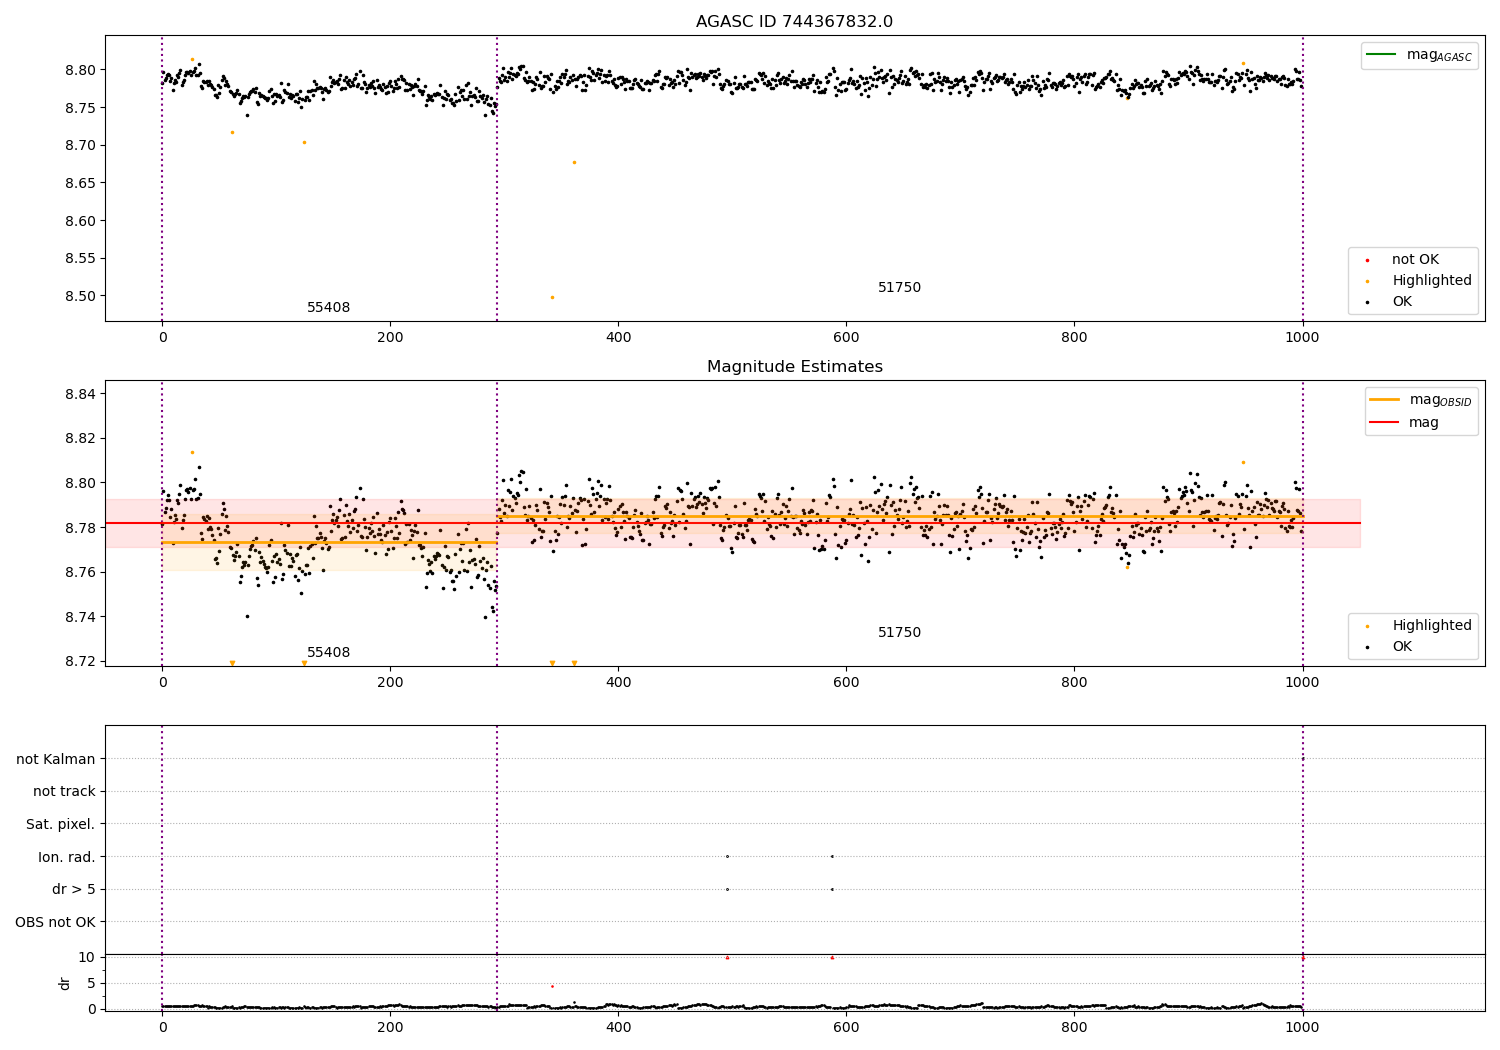The height and width of the screenshot is (1050, 1500).
Task: Click the 'Sat. pixel.' axis label
Action: pyautogui.click(x=60, y=825)
